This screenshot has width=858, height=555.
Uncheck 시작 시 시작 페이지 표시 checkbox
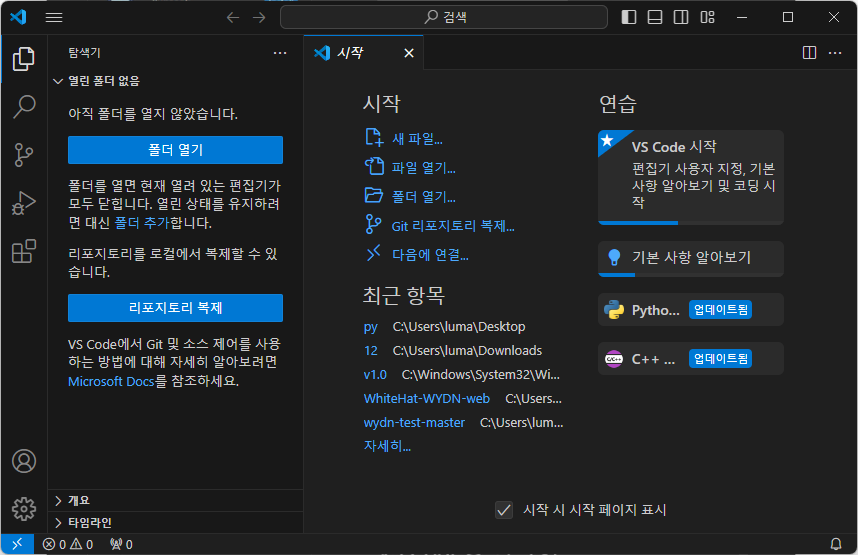pos(504,510)
